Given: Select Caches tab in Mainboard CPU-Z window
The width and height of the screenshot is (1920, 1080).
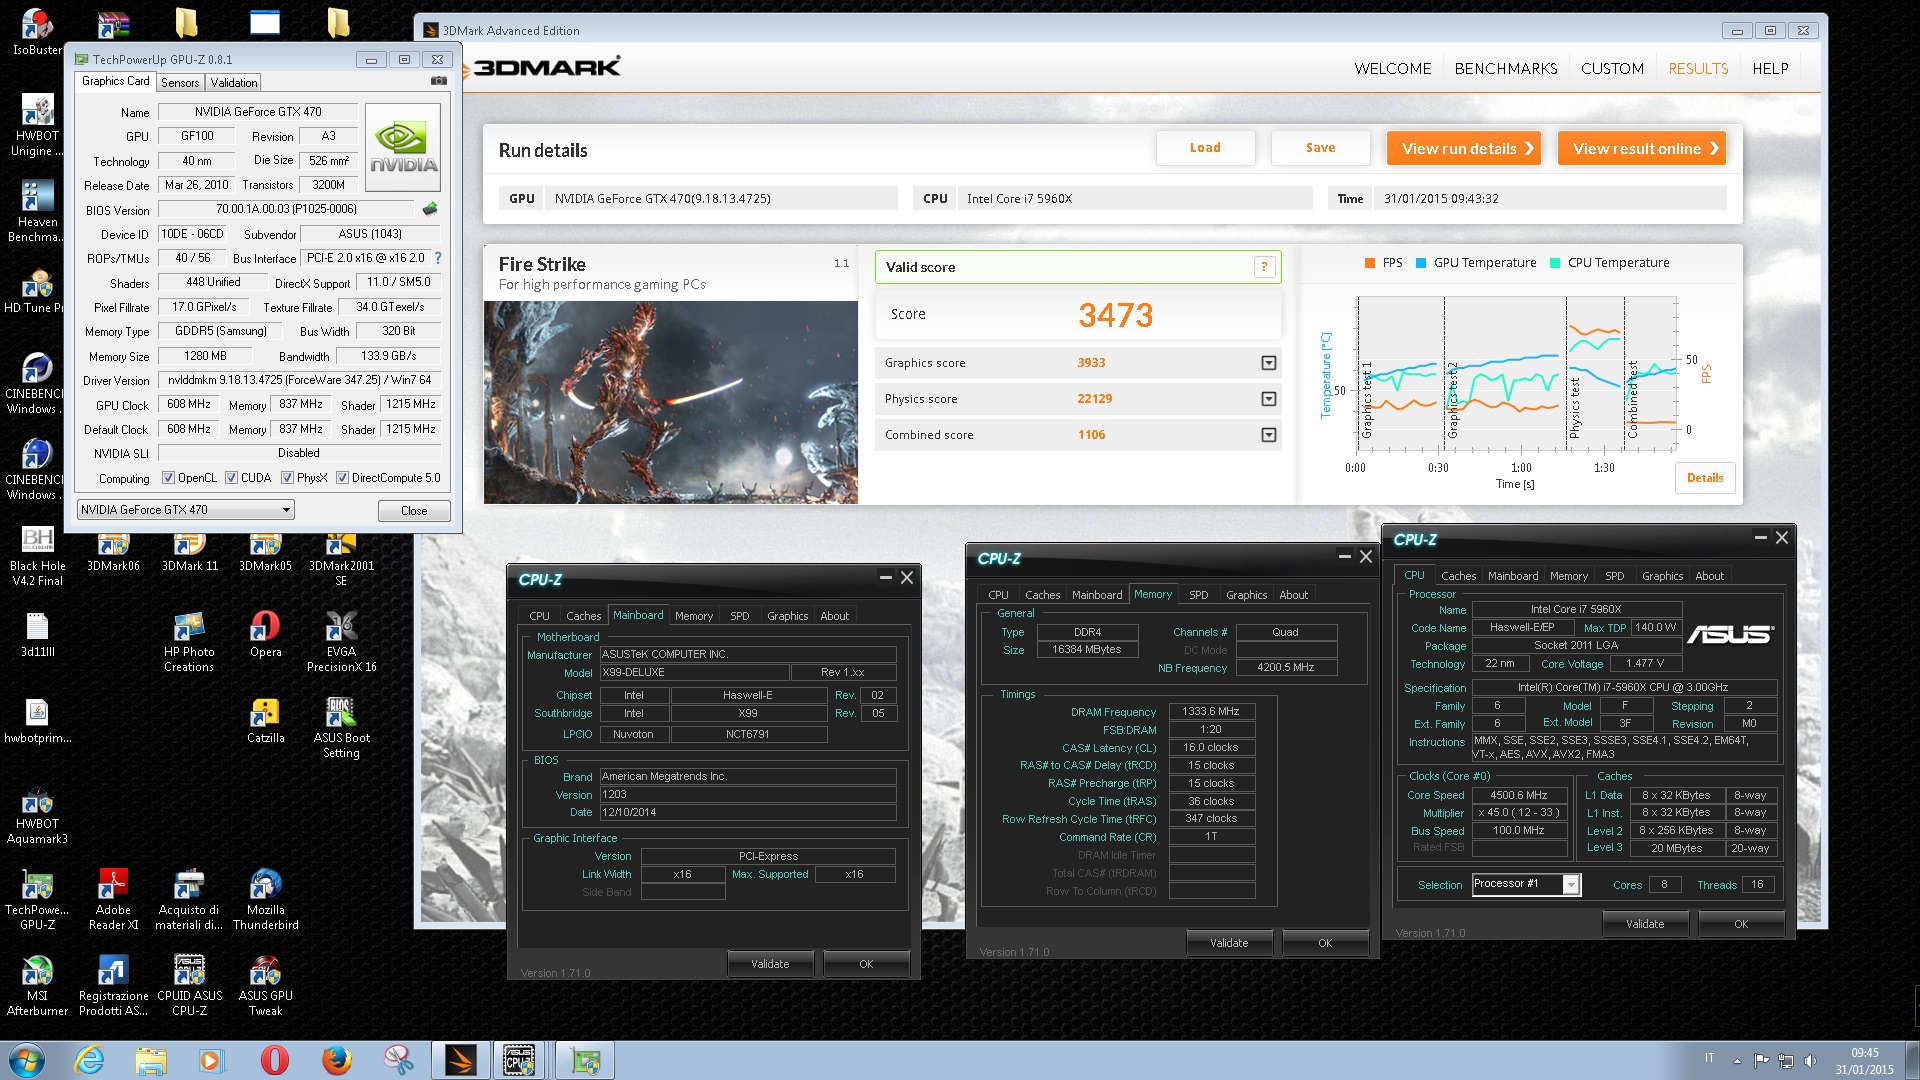Looking at the screenshot, I should click(x=583, y=616).
